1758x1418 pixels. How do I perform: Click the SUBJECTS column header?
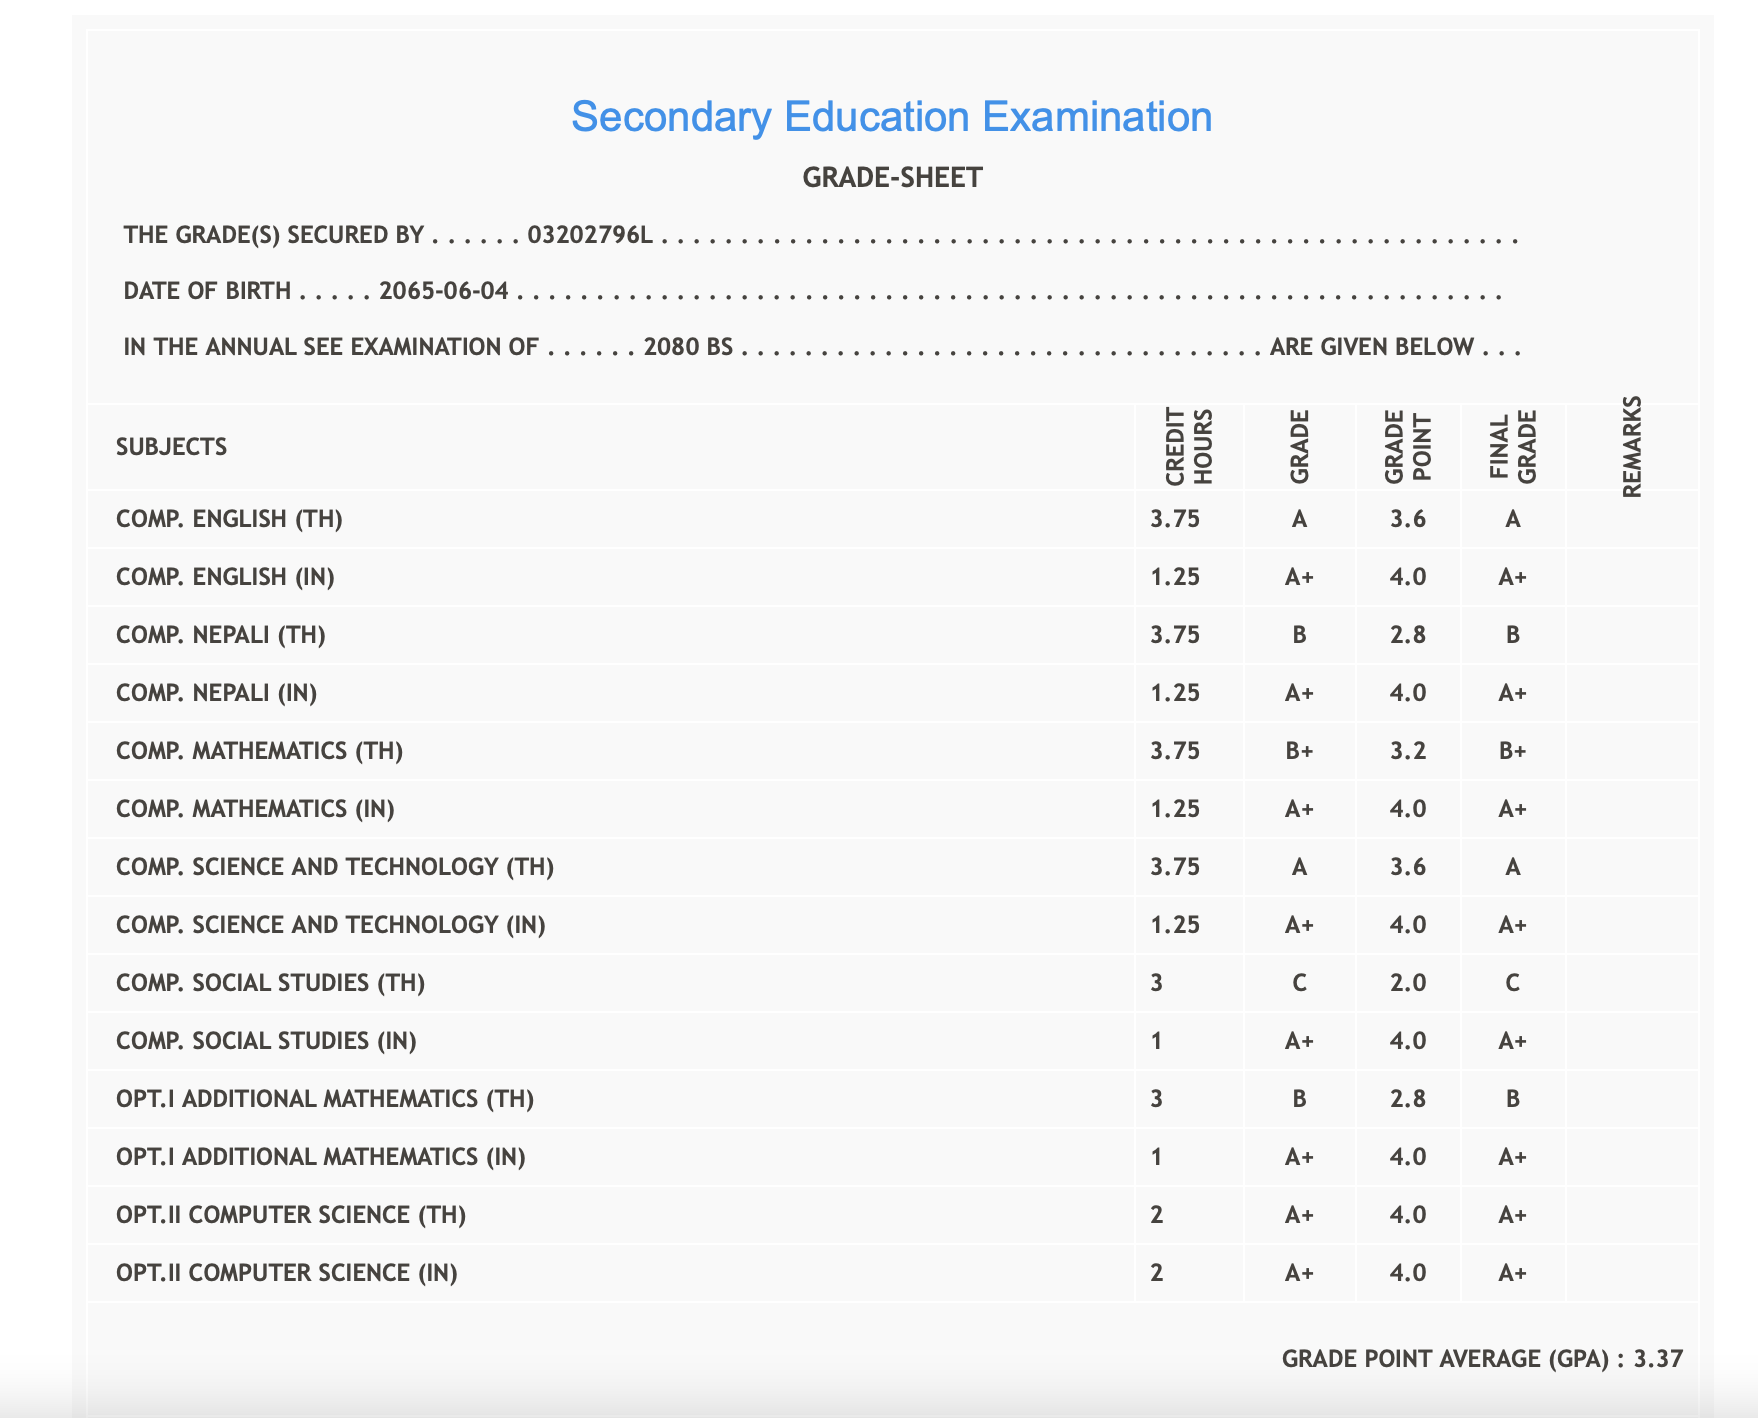(x=171, y=447)
